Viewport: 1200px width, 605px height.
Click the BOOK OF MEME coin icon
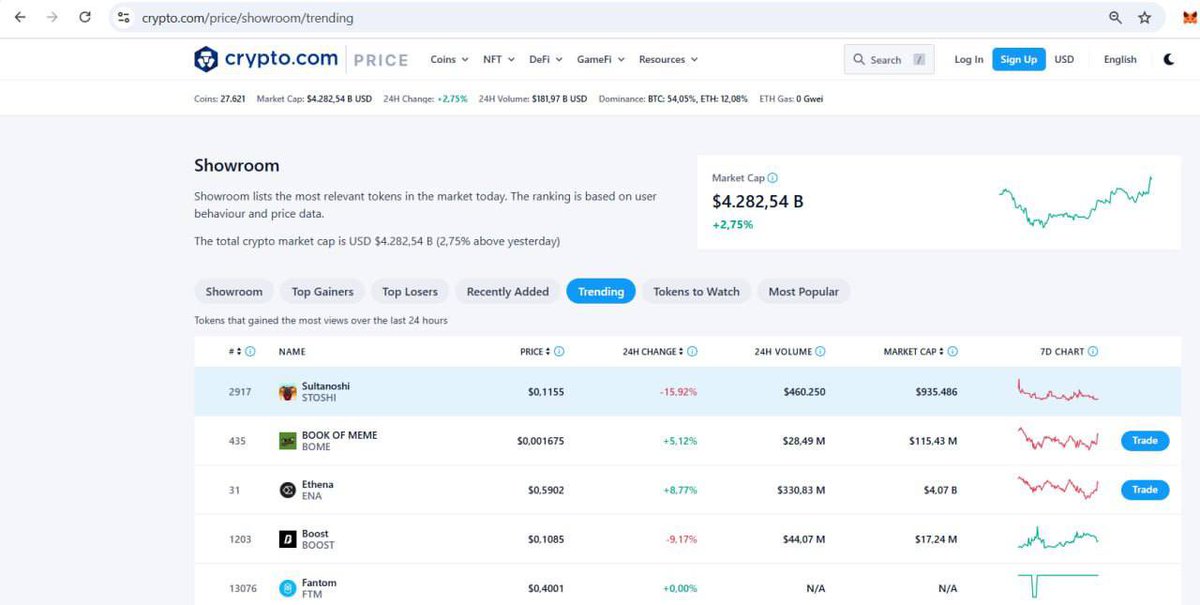pos(287,441)
